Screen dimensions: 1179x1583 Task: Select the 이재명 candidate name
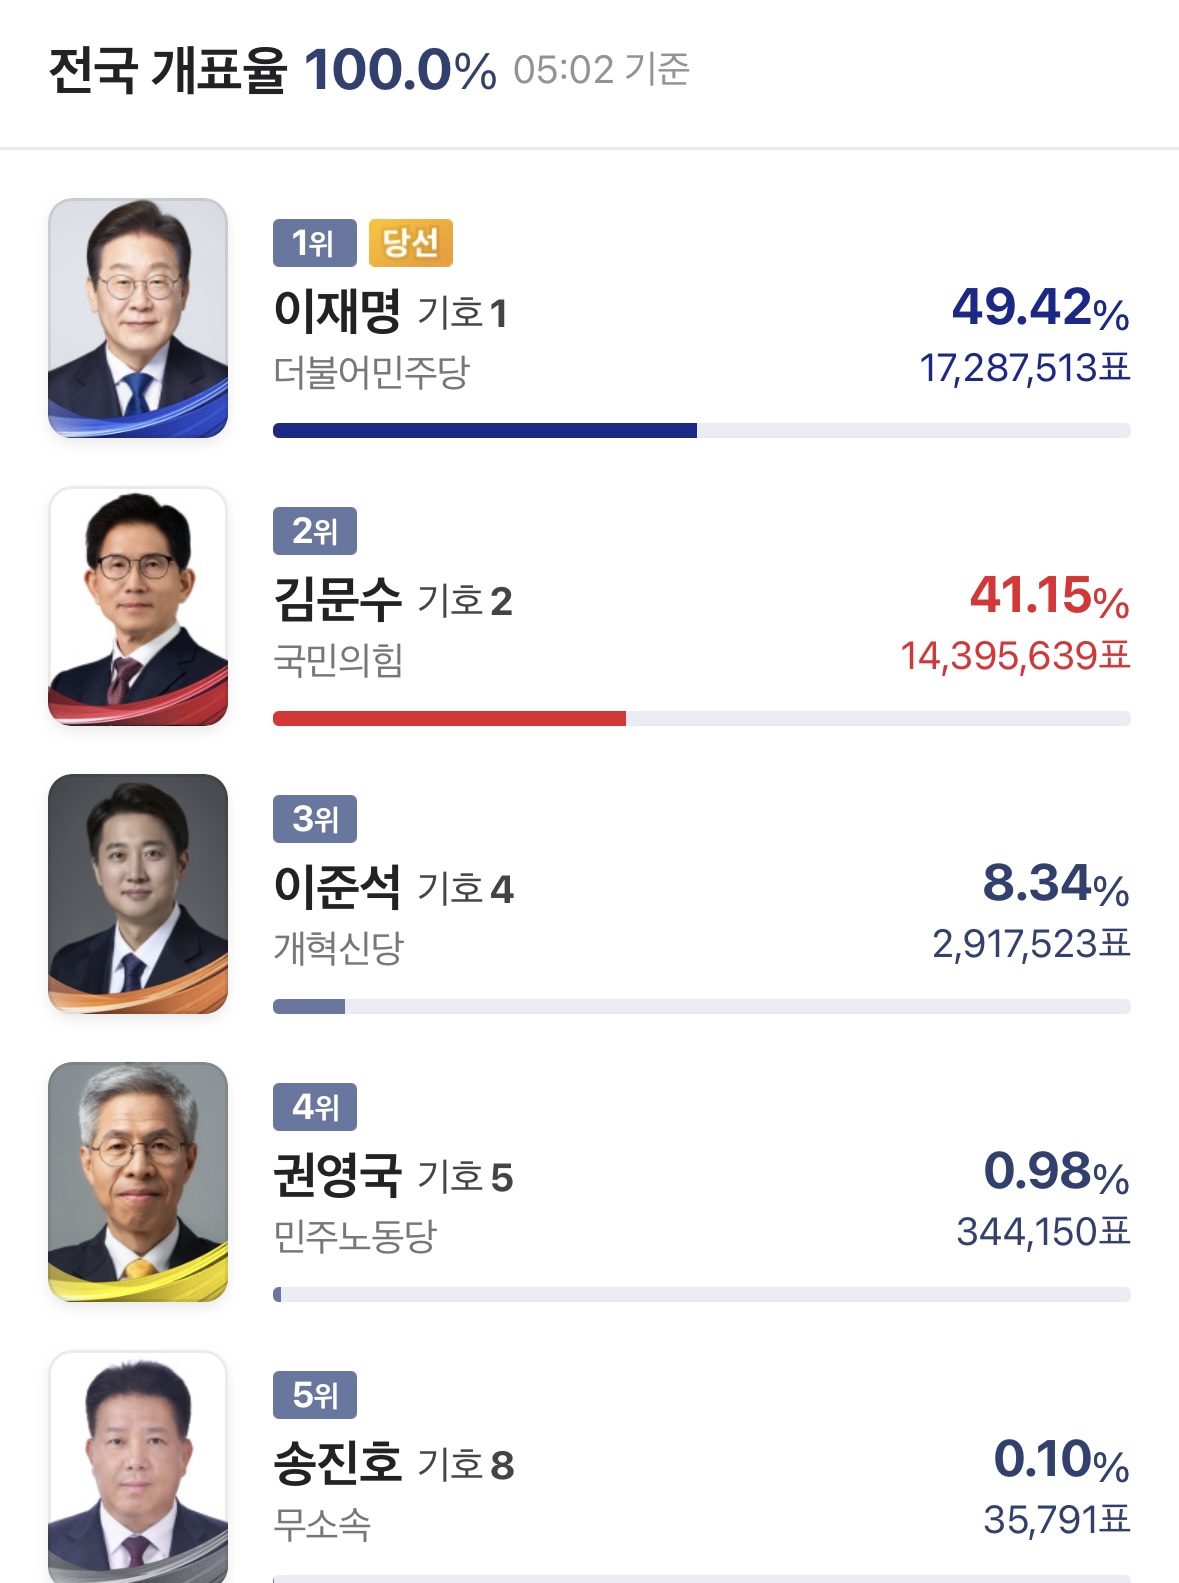point(337,311)
